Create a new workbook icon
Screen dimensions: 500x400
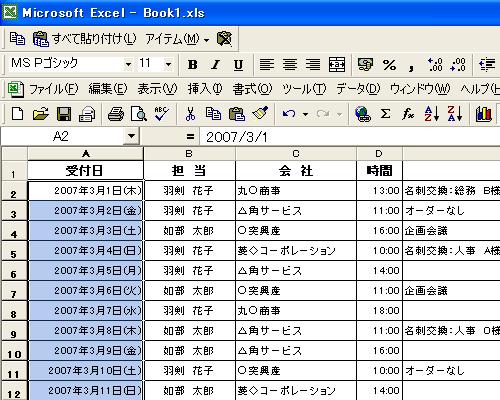[x=17, y=114]
